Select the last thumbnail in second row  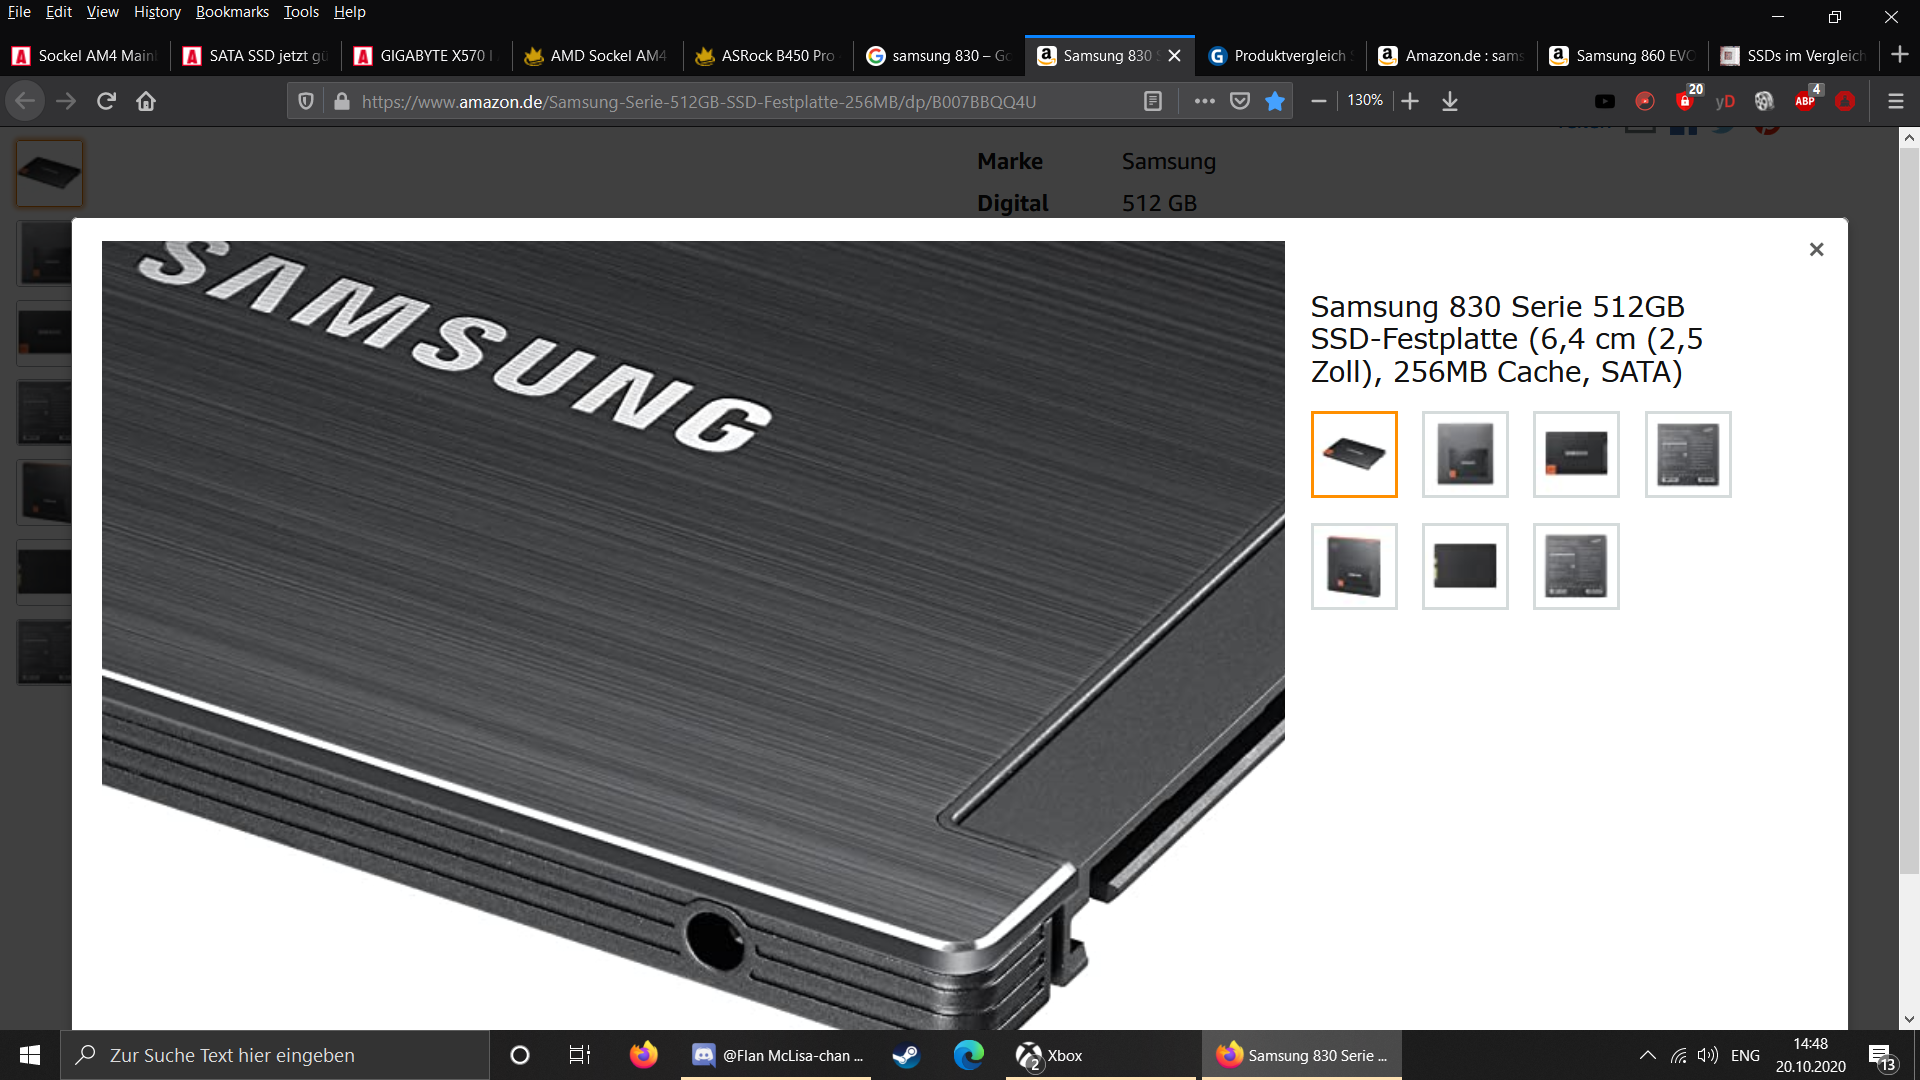pyautogui.click(x=1576, y=566)
